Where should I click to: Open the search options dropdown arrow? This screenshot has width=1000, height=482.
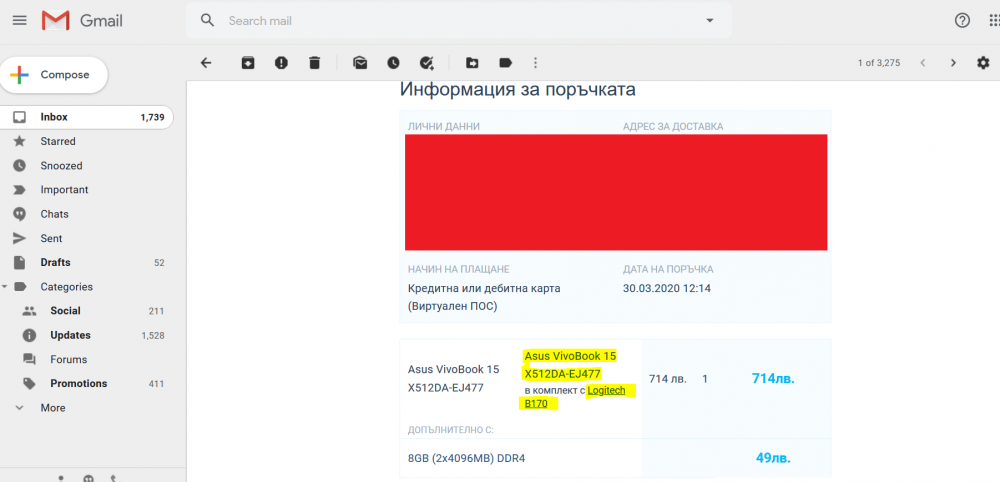(710, 21)
